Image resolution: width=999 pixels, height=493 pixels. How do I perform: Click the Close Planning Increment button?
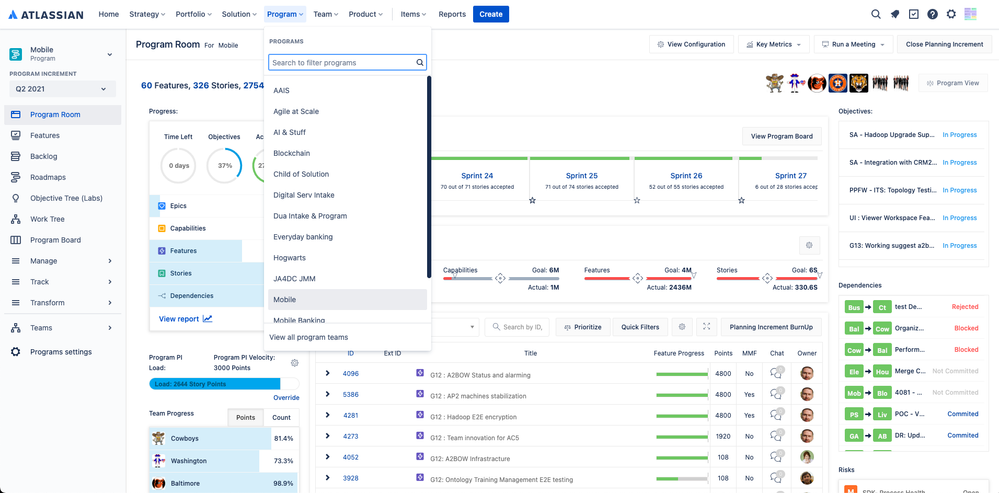pyautogui.click(x=944, y=45)
